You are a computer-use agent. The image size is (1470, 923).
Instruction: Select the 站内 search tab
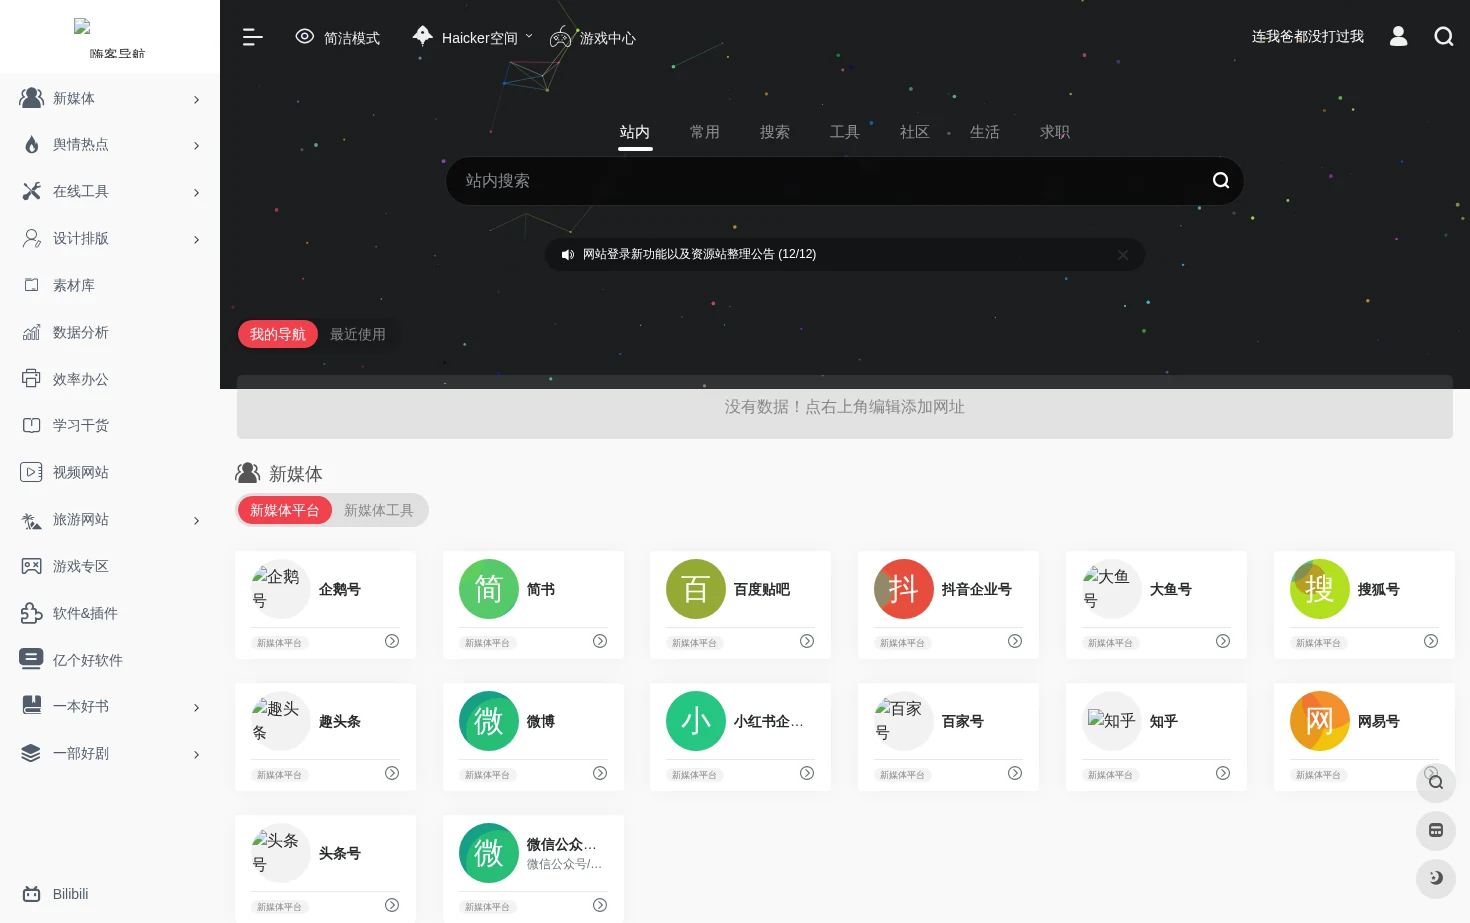[x=635, y=132]
